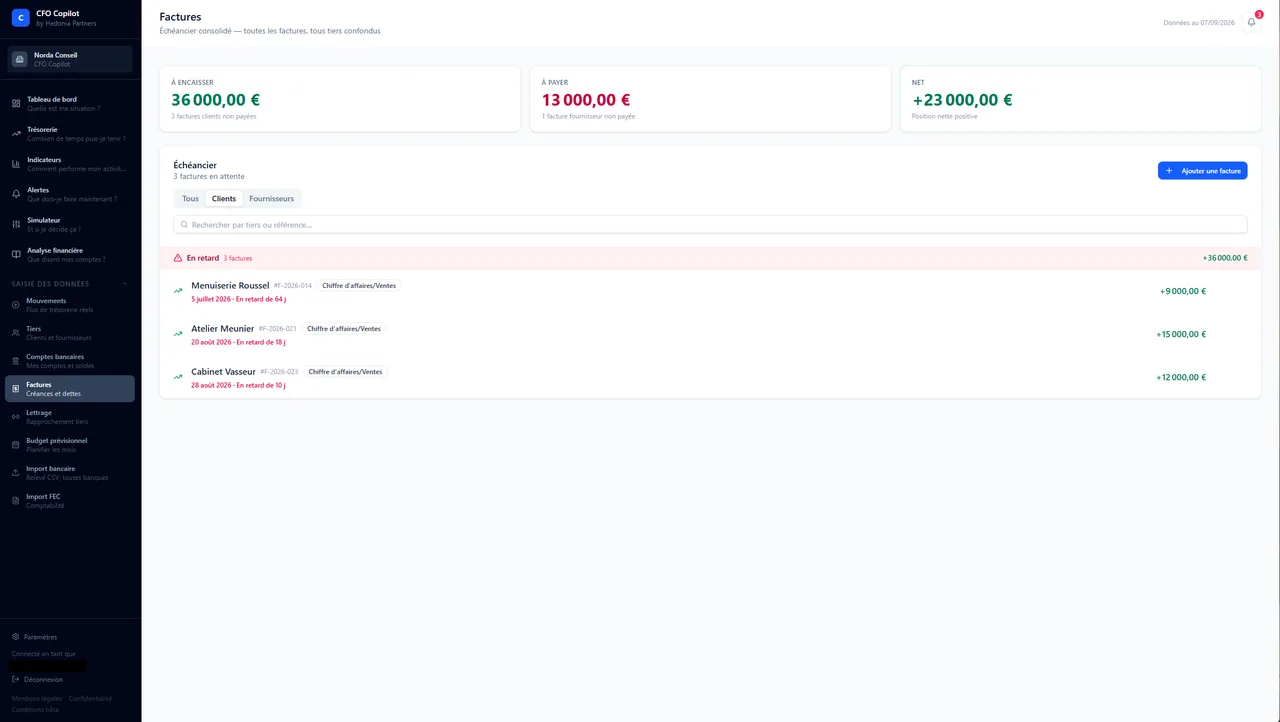
Task: Switch to the Tous tab
Action: [x=190, y=199]
